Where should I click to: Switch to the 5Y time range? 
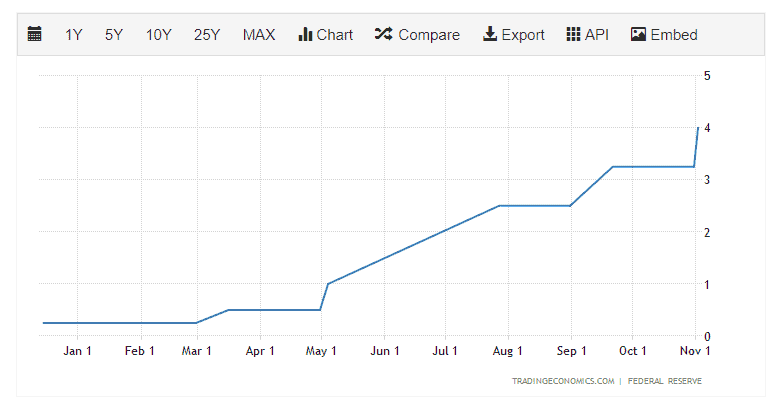114,35
